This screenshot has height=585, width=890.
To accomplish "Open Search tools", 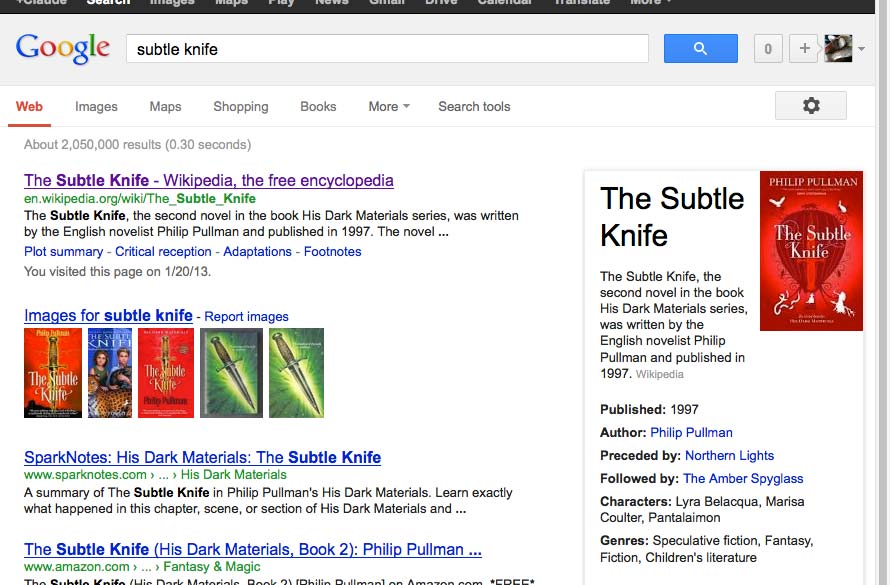I will (x=474, y=107).
